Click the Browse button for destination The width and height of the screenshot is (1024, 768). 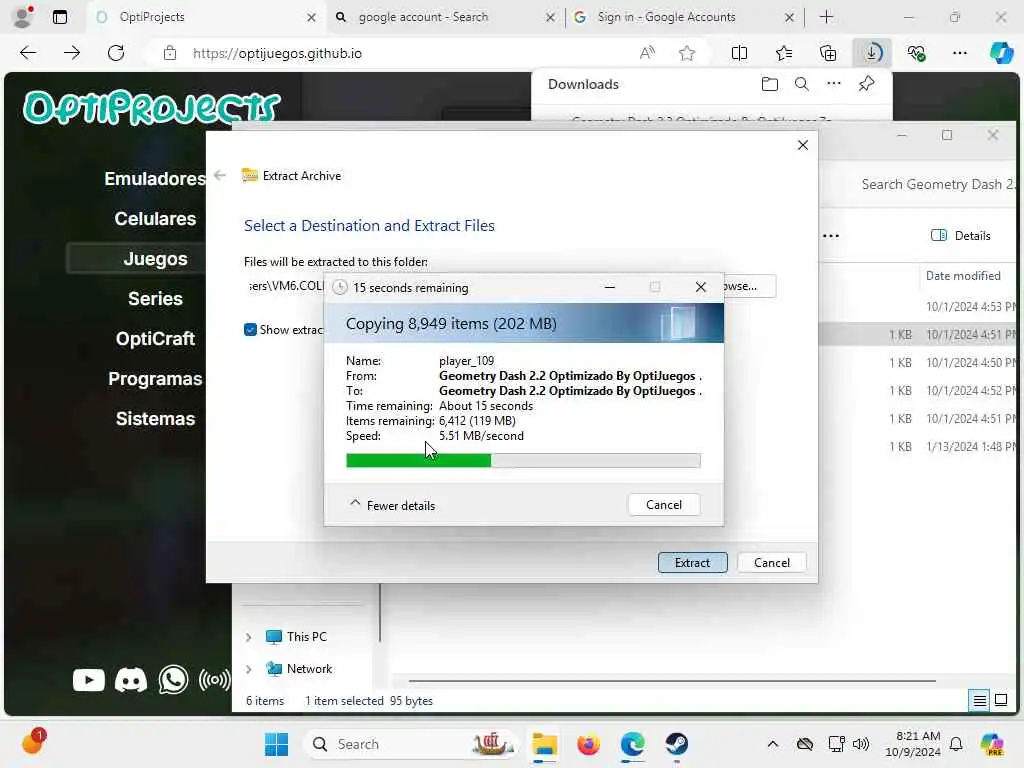coord(750,286)
